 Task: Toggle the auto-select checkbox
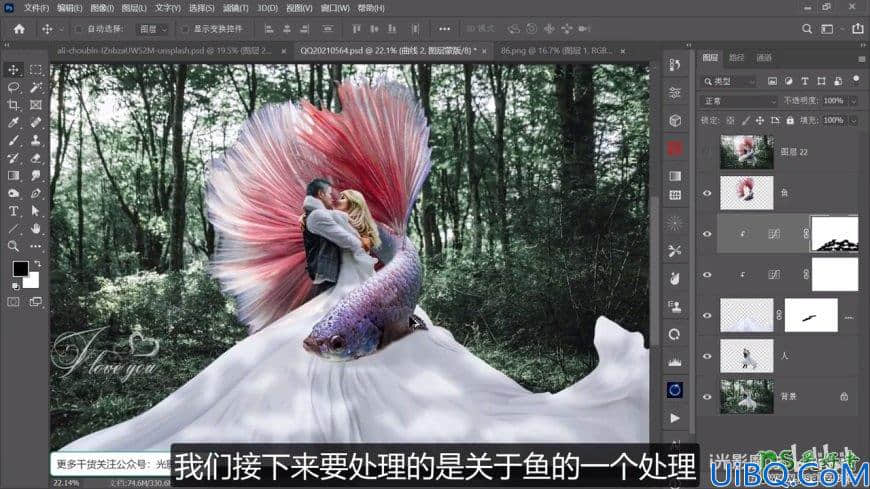(78, 29)
